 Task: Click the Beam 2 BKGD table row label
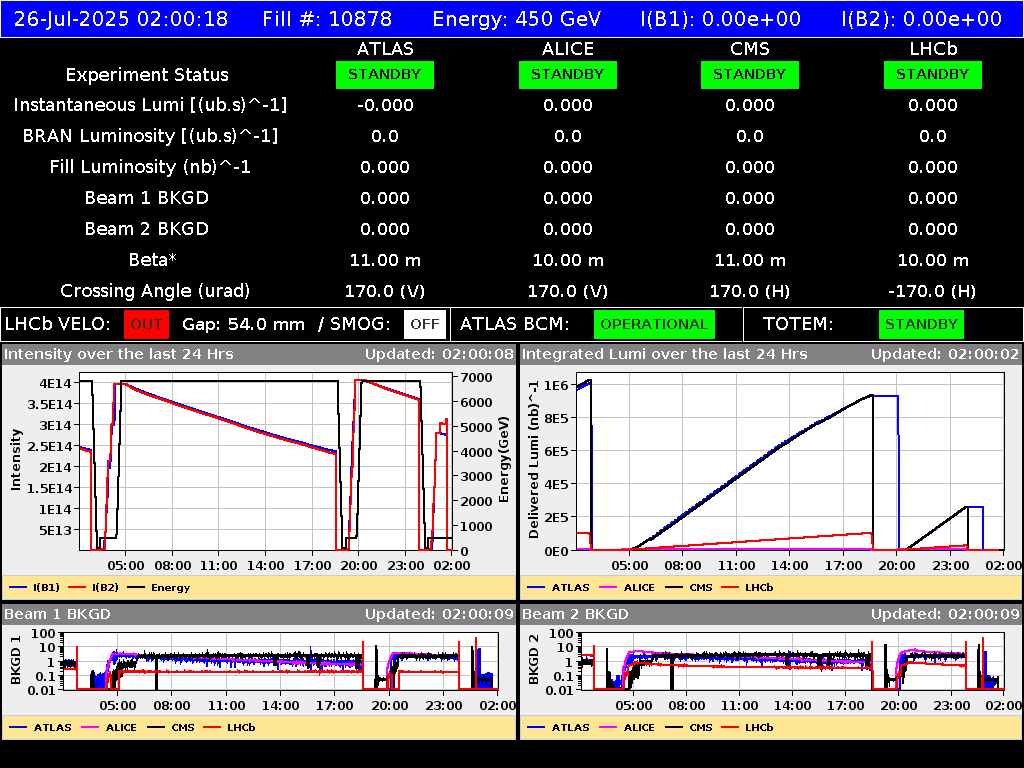pos(147,229)
